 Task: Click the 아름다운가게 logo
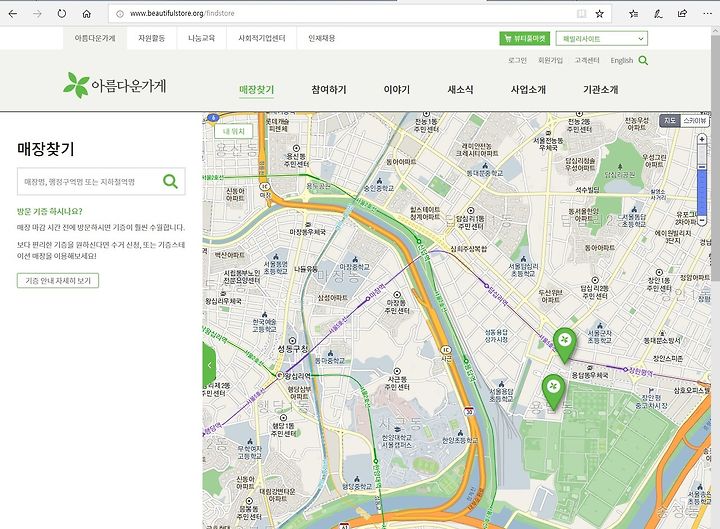(x=115, y=85)
